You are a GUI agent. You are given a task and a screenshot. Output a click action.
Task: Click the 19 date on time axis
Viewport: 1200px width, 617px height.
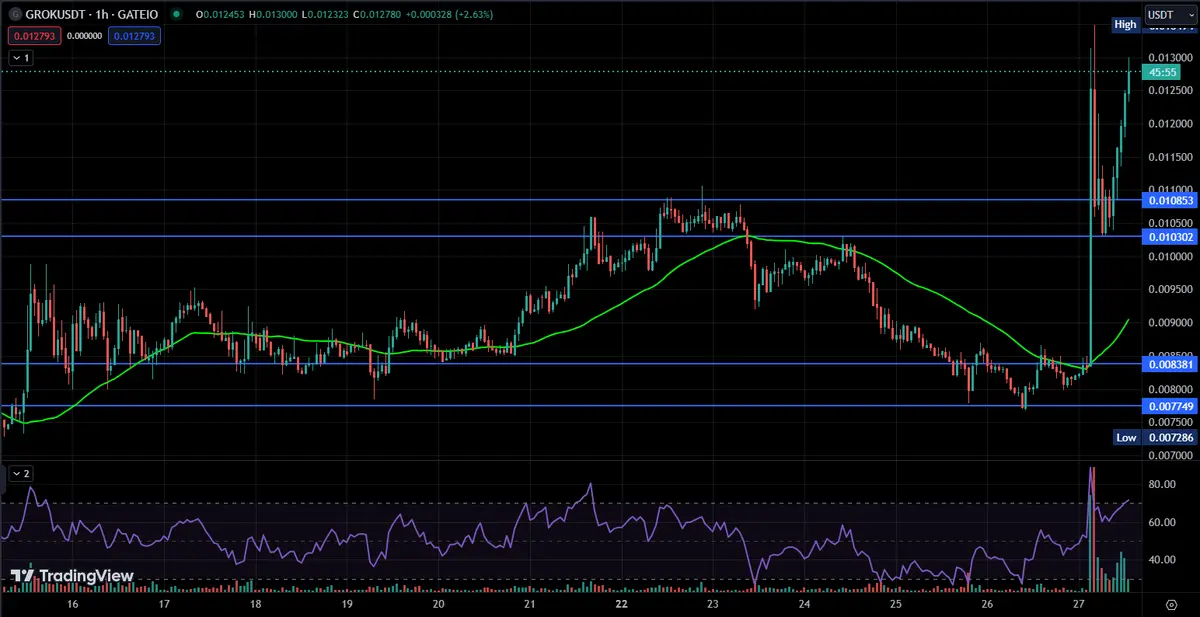[x=347, y=605]
